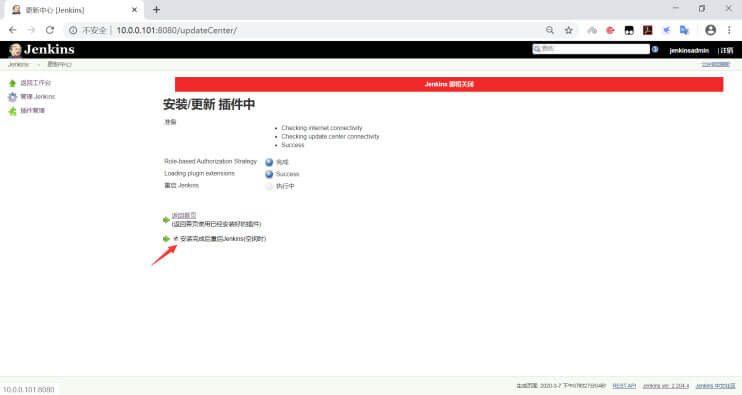Click the go back to top page link
Image resolution: width=742 pixels, height=395 pixels.
click(x=184, y=215)
